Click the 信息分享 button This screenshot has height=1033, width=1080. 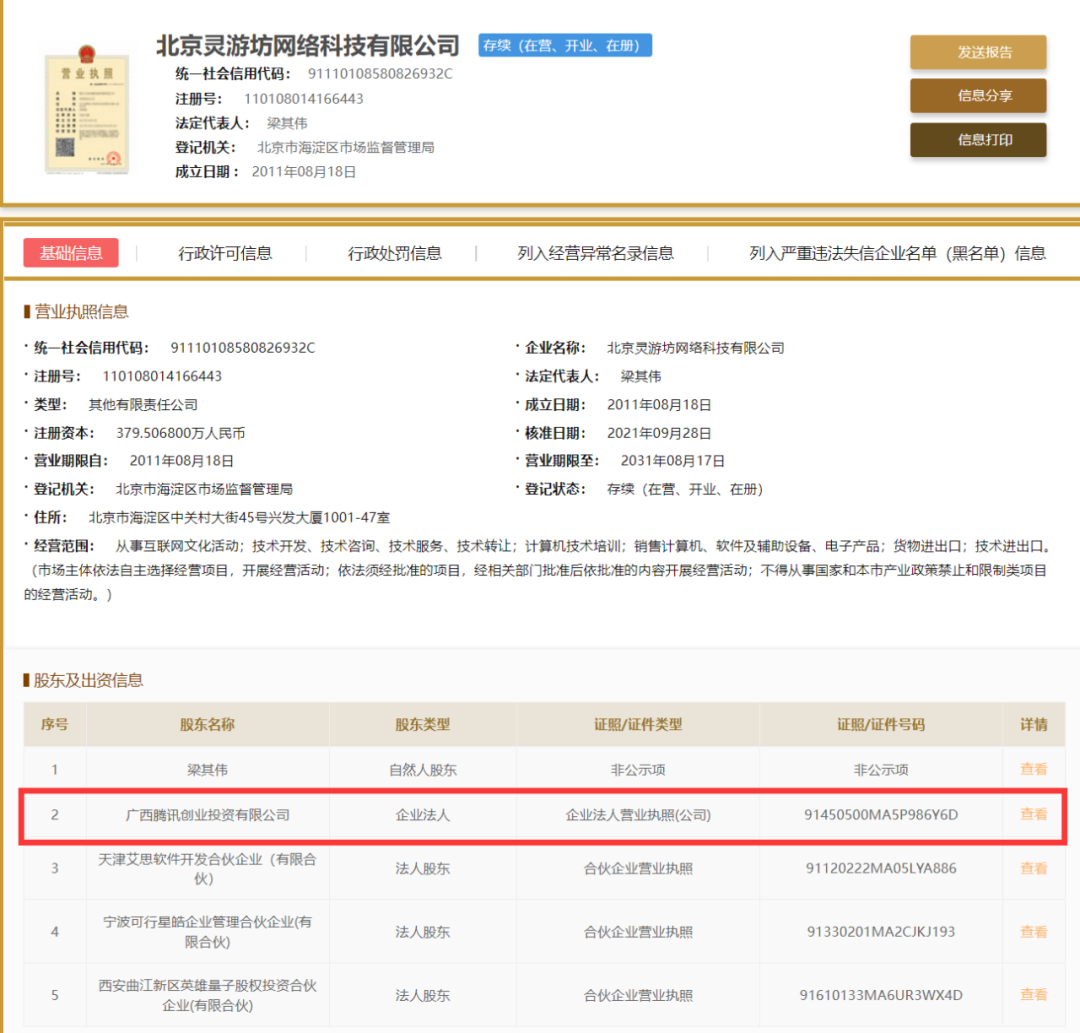click(x=978, y=96)
